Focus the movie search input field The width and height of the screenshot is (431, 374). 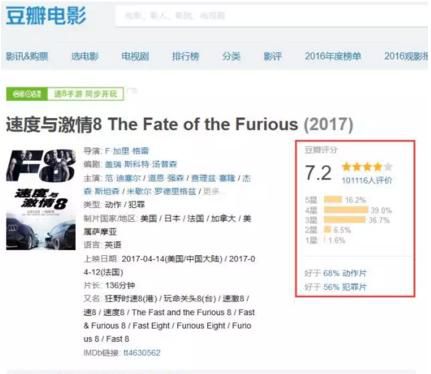pos(271,16)
